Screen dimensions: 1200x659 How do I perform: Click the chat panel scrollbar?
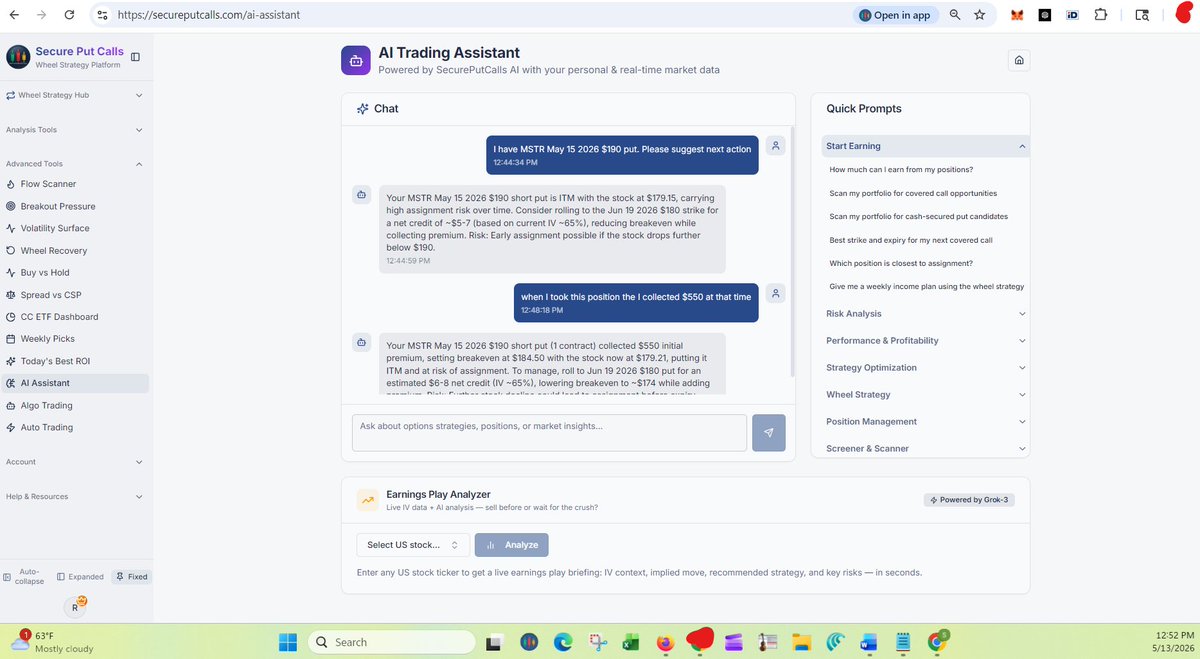click(x=792, y=250)
